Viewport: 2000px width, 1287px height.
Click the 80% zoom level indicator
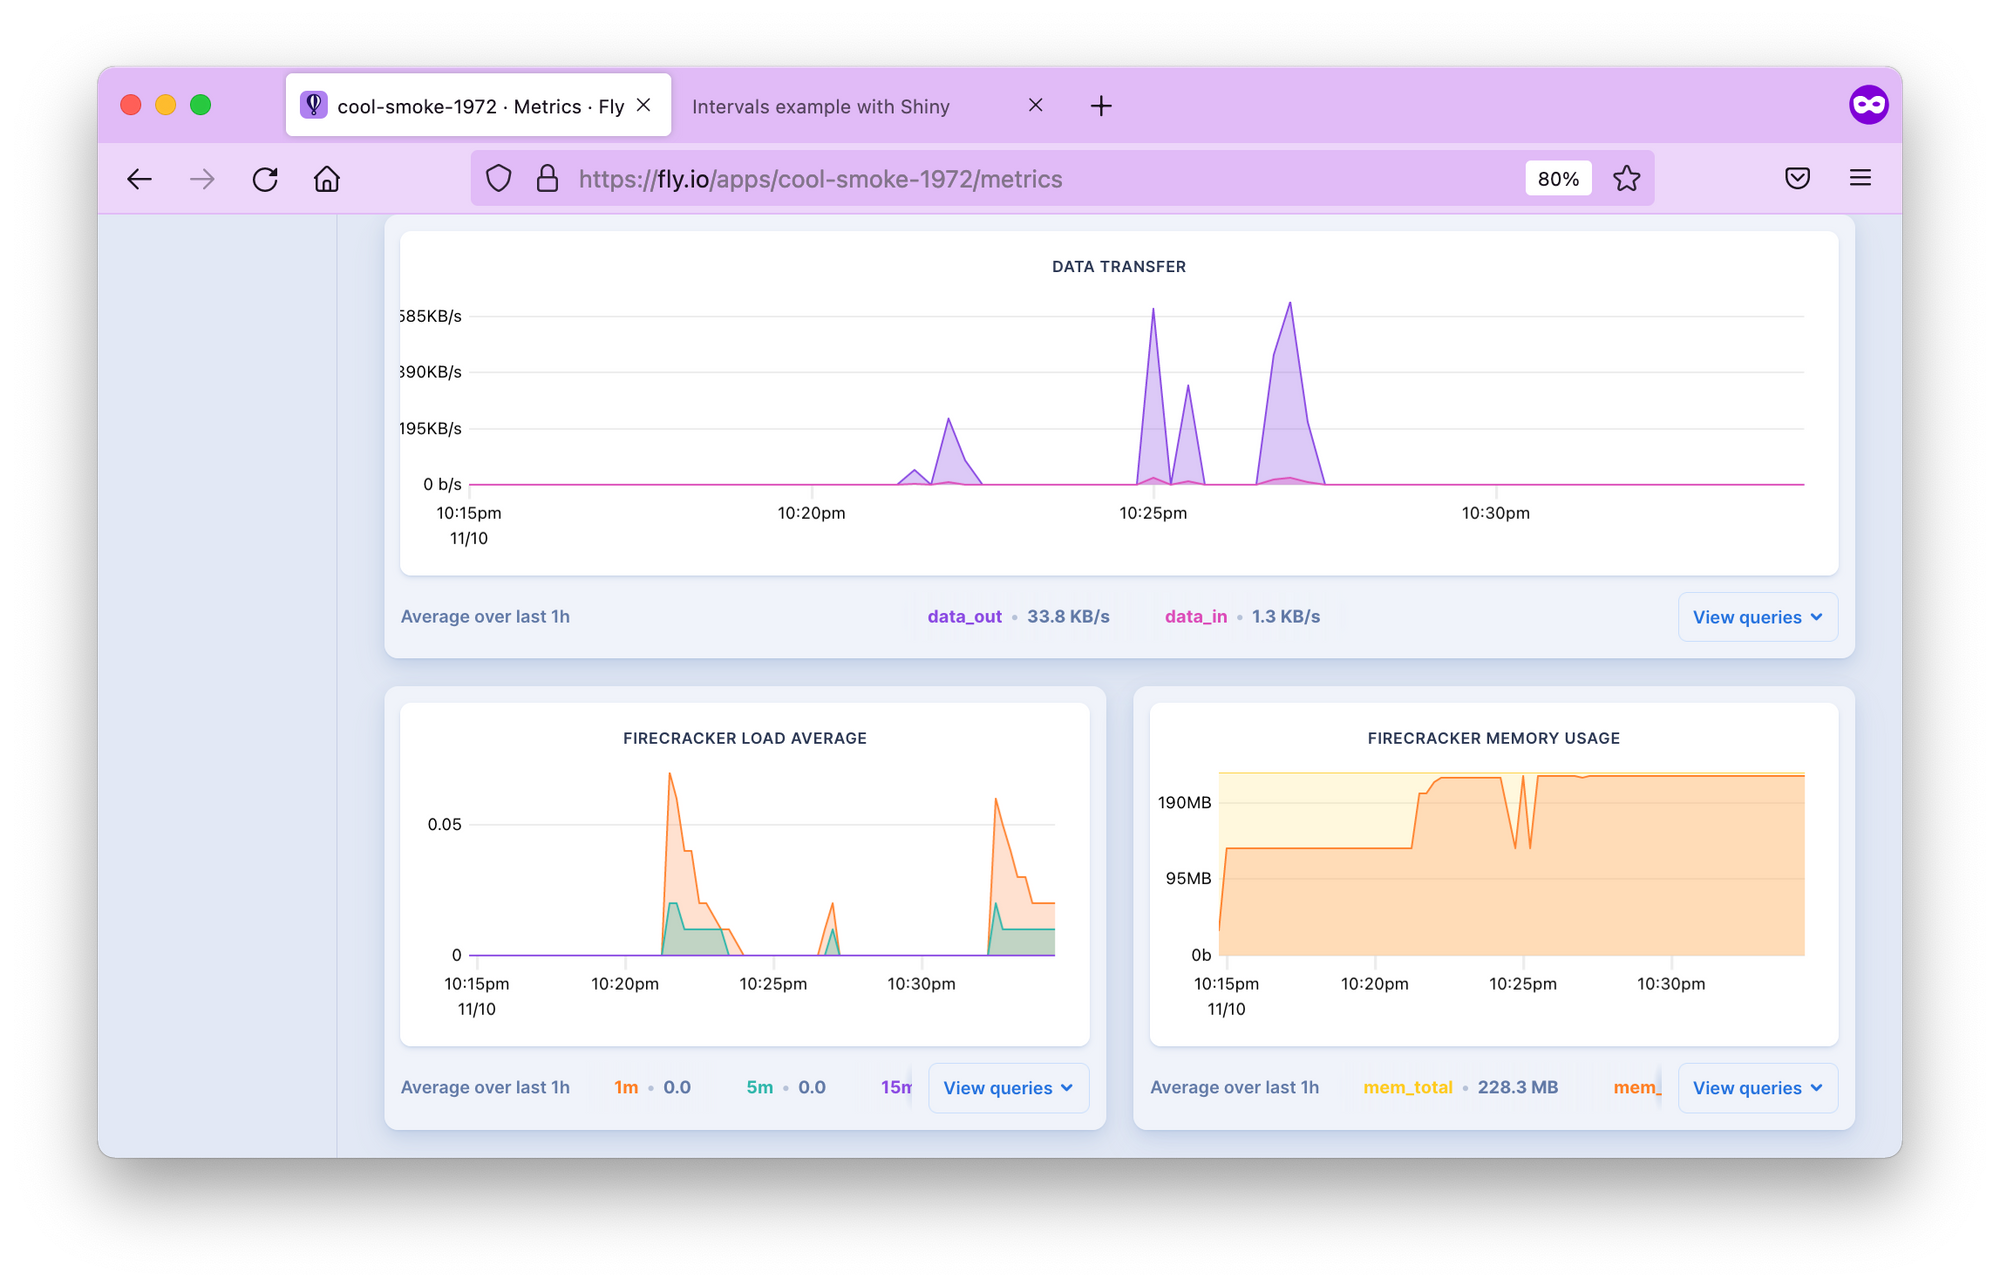(1558, 178)
